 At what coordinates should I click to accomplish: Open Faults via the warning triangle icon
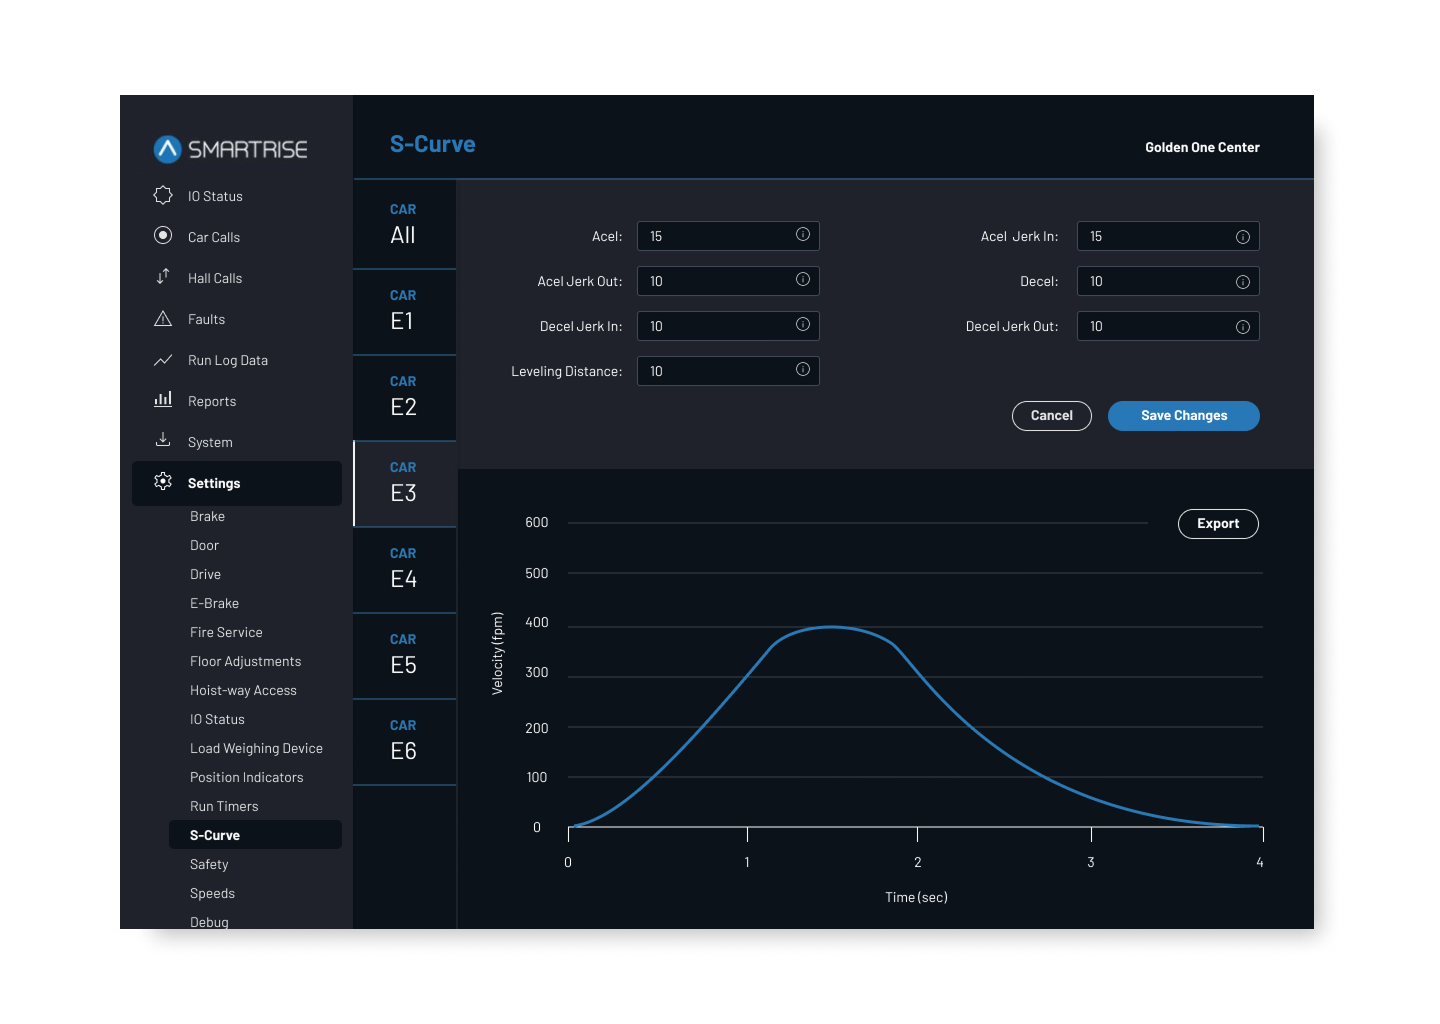(163, 319)
